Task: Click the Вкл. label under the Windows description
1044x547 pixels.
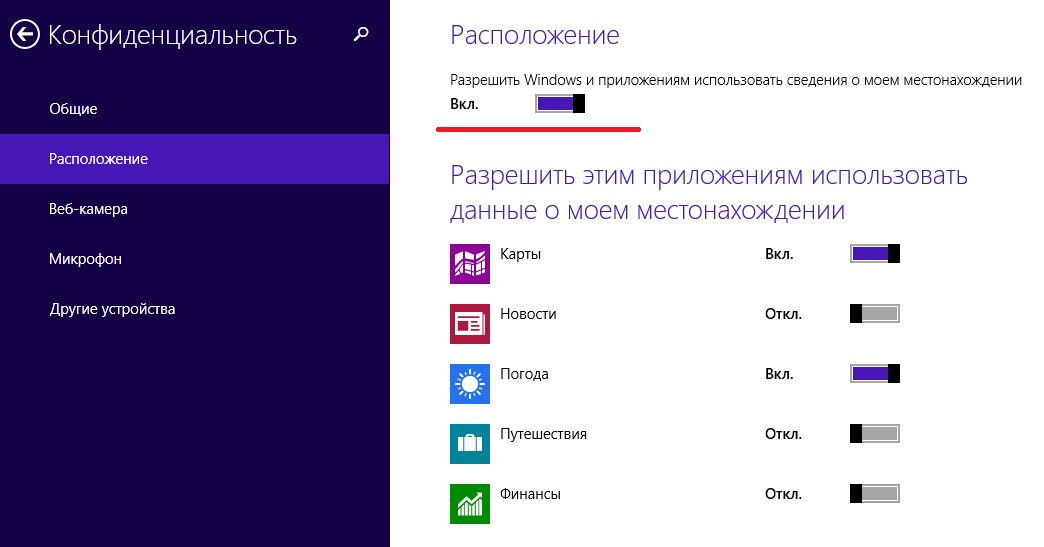Action: tap(464, 104)
